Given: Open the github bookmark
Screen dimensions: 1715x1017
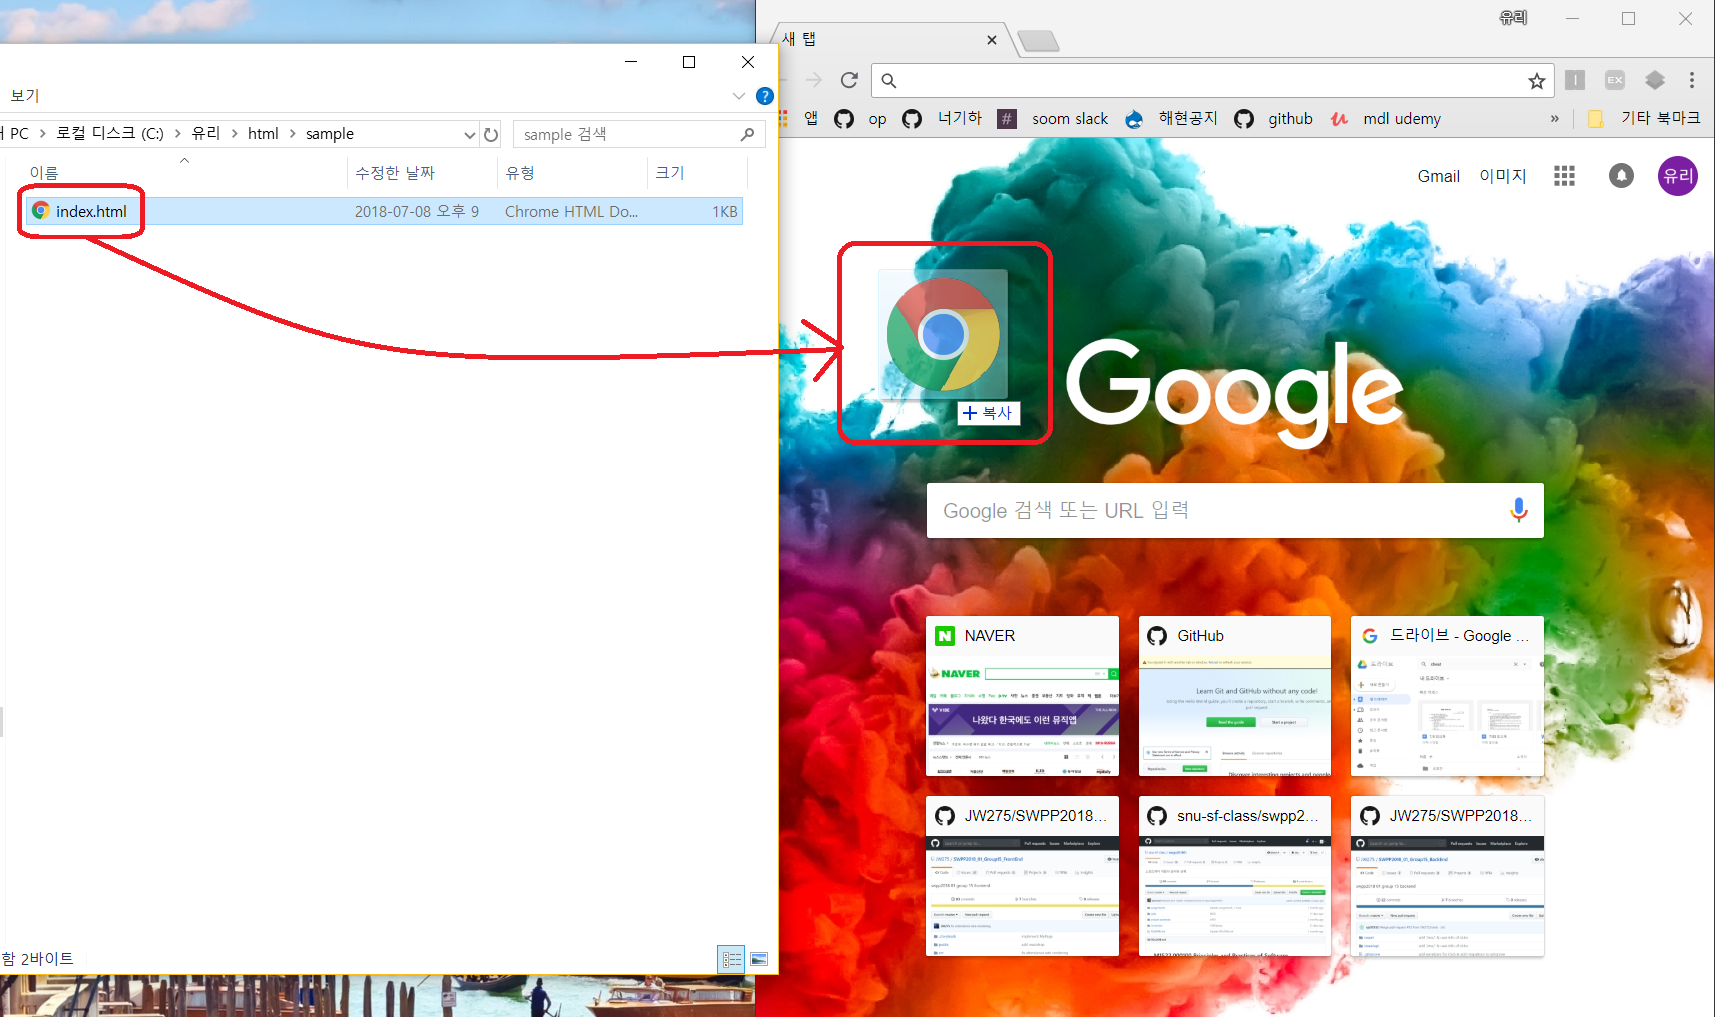Looking at the screenshot, I should click(x=1274, y=119).
